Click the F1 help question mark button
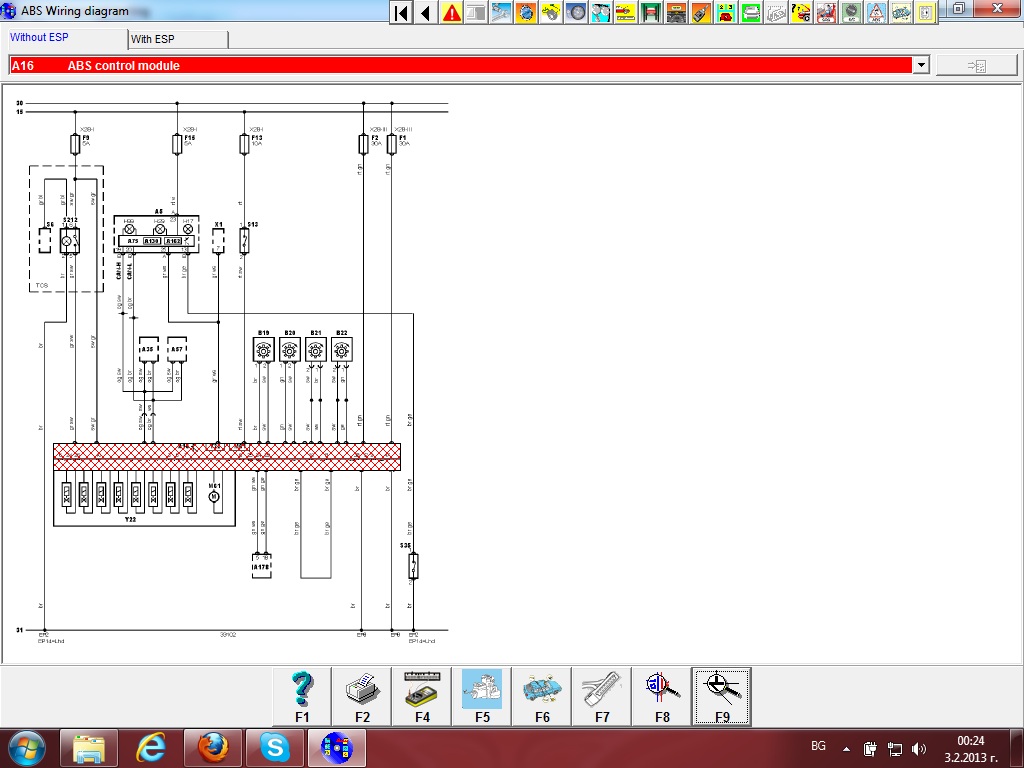The height and width of the screenshot is (768, 1024). (302, 696)
